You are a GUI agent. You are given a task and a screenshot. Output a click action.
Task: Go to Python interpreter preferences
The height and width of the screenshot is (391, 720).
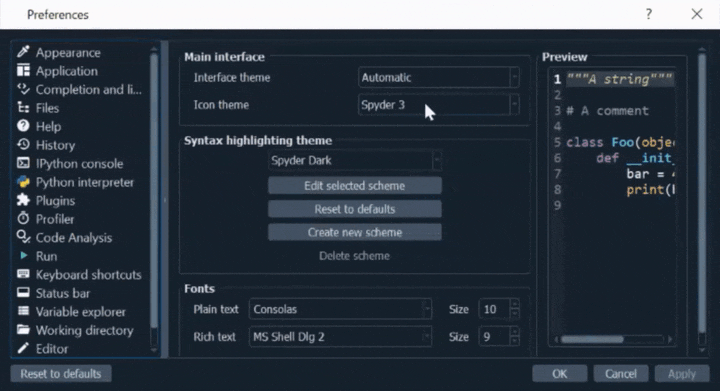coord(84,182)
